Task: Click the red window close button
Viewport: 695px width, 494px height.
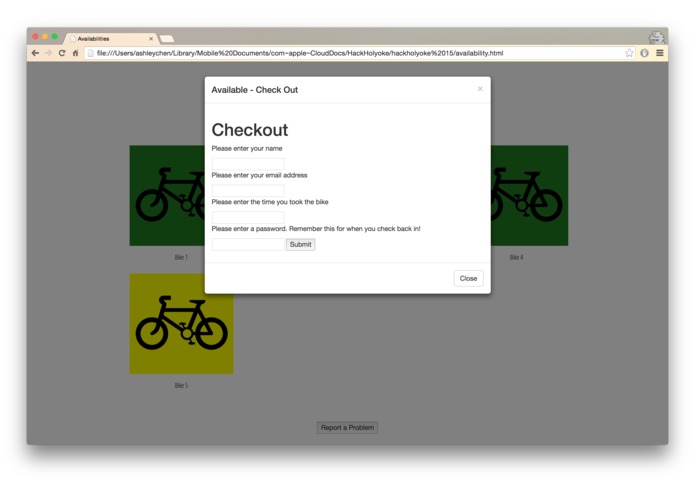Action: point(35,37)
